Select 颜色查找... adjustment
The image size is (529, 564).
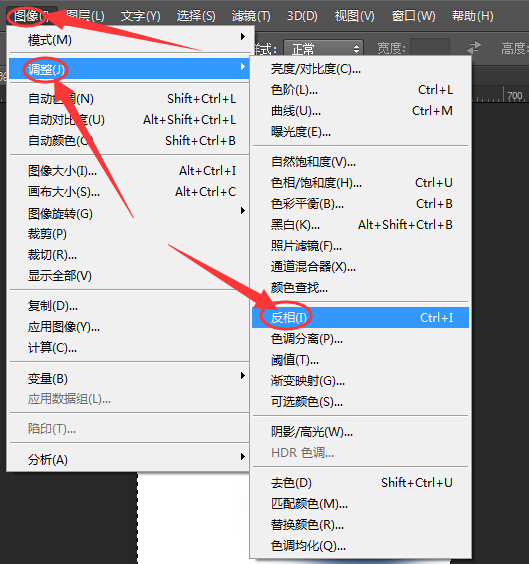(x=361, y=288)
